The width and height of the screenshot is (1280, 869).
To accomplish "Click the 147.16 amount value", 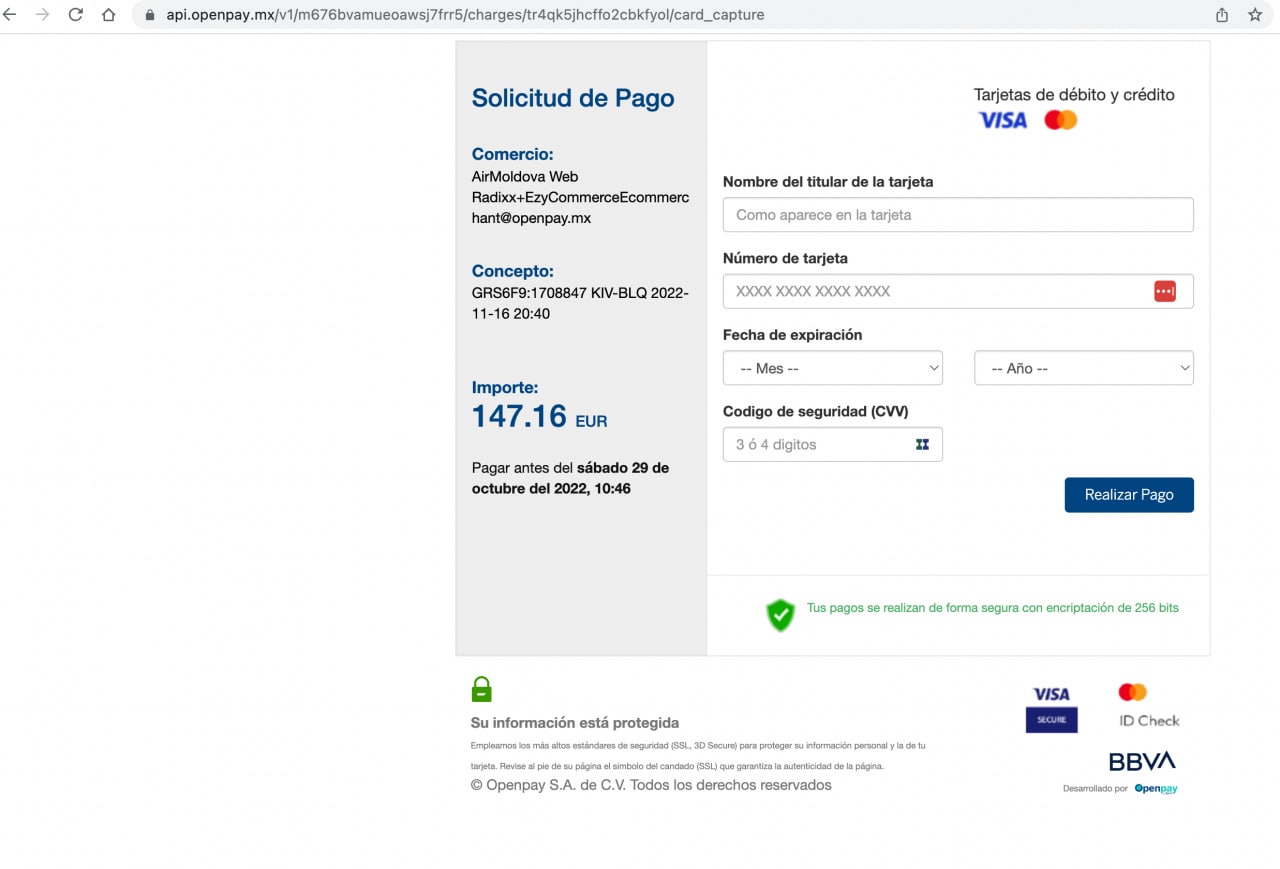I will (x=519, y=416).
